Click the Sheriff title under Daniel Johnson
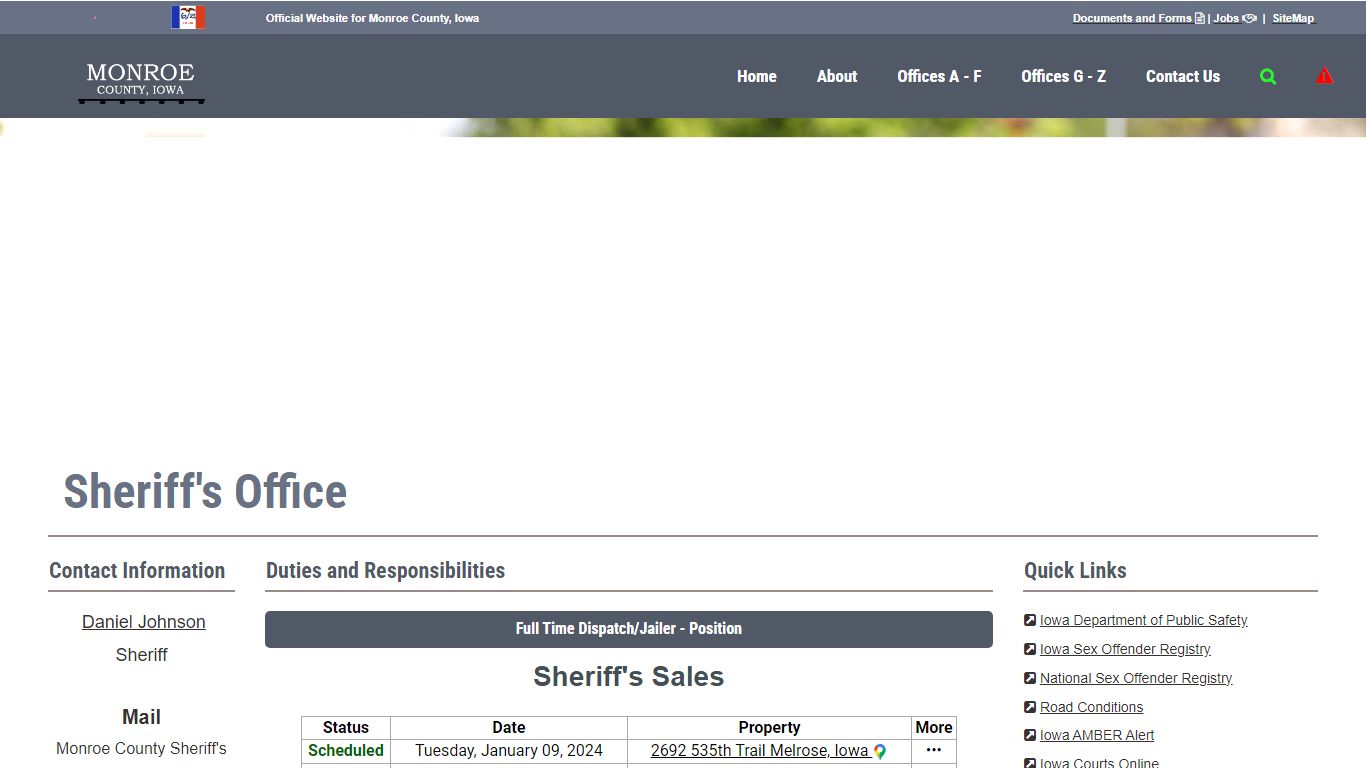Screen dimensions: 1366x768 coord(142,655)
